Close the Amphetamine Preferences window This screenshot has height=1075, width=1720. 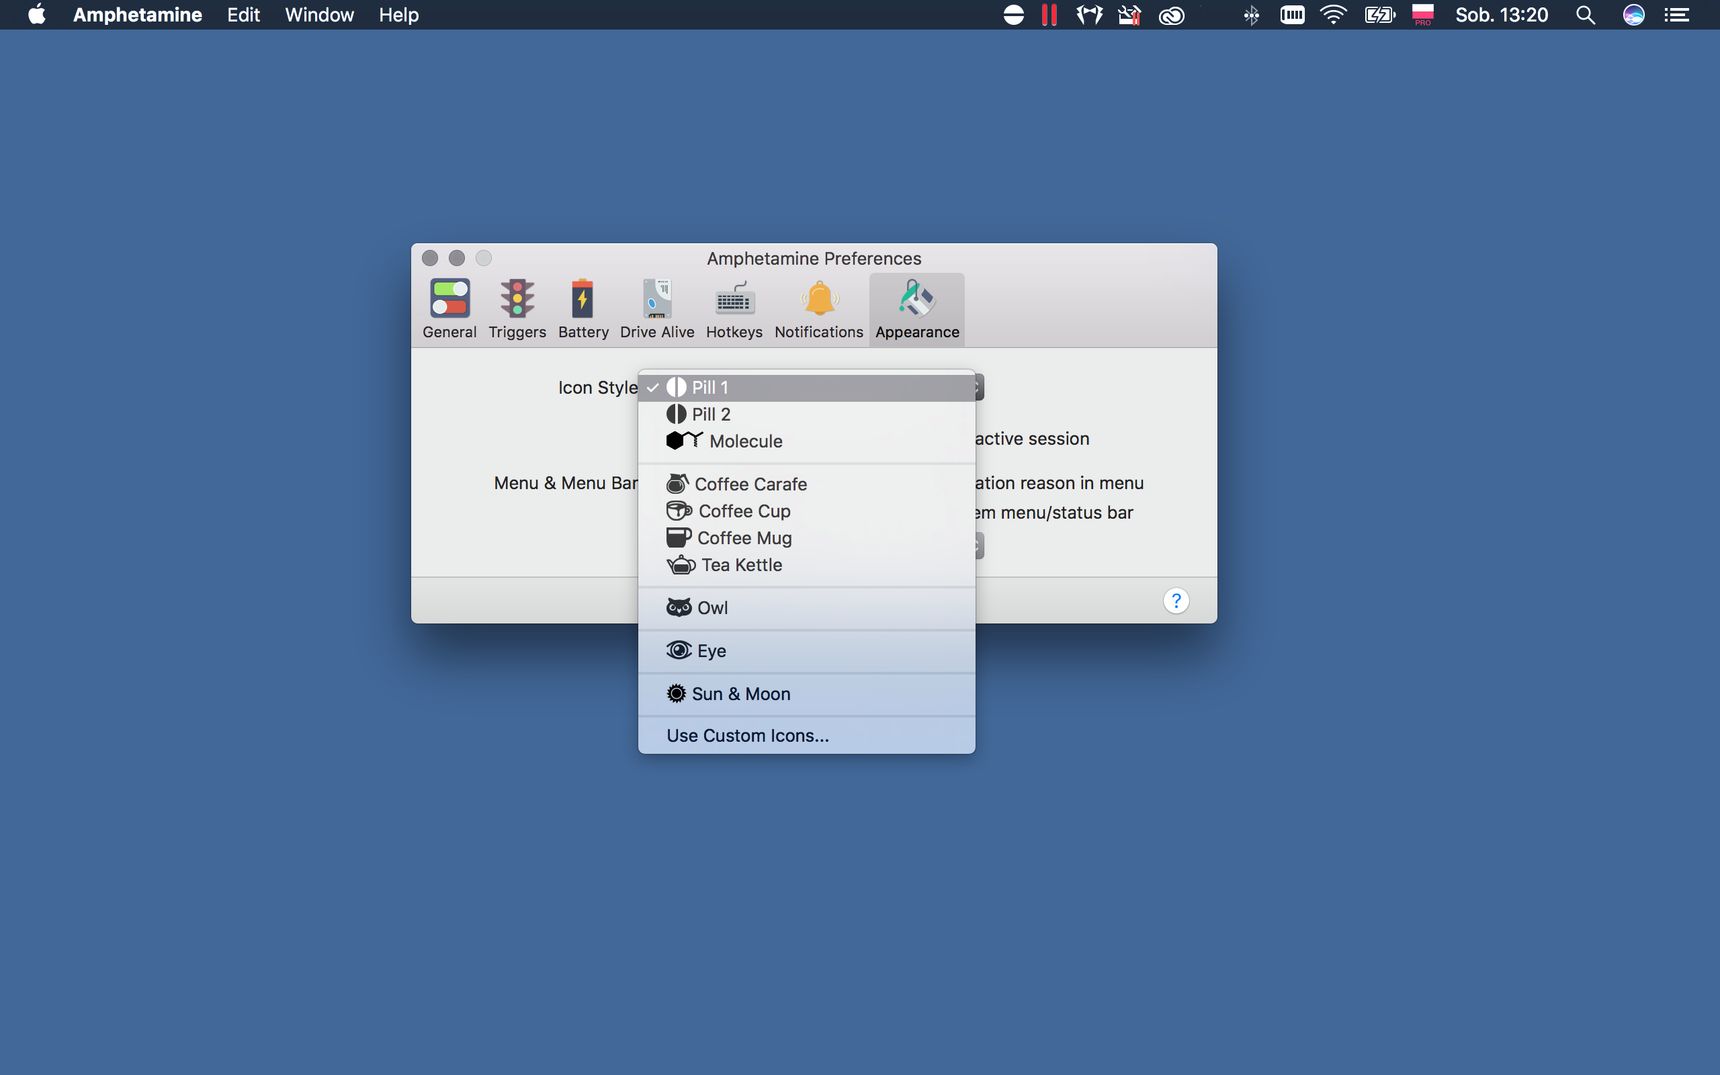click(x=430, y=258)
